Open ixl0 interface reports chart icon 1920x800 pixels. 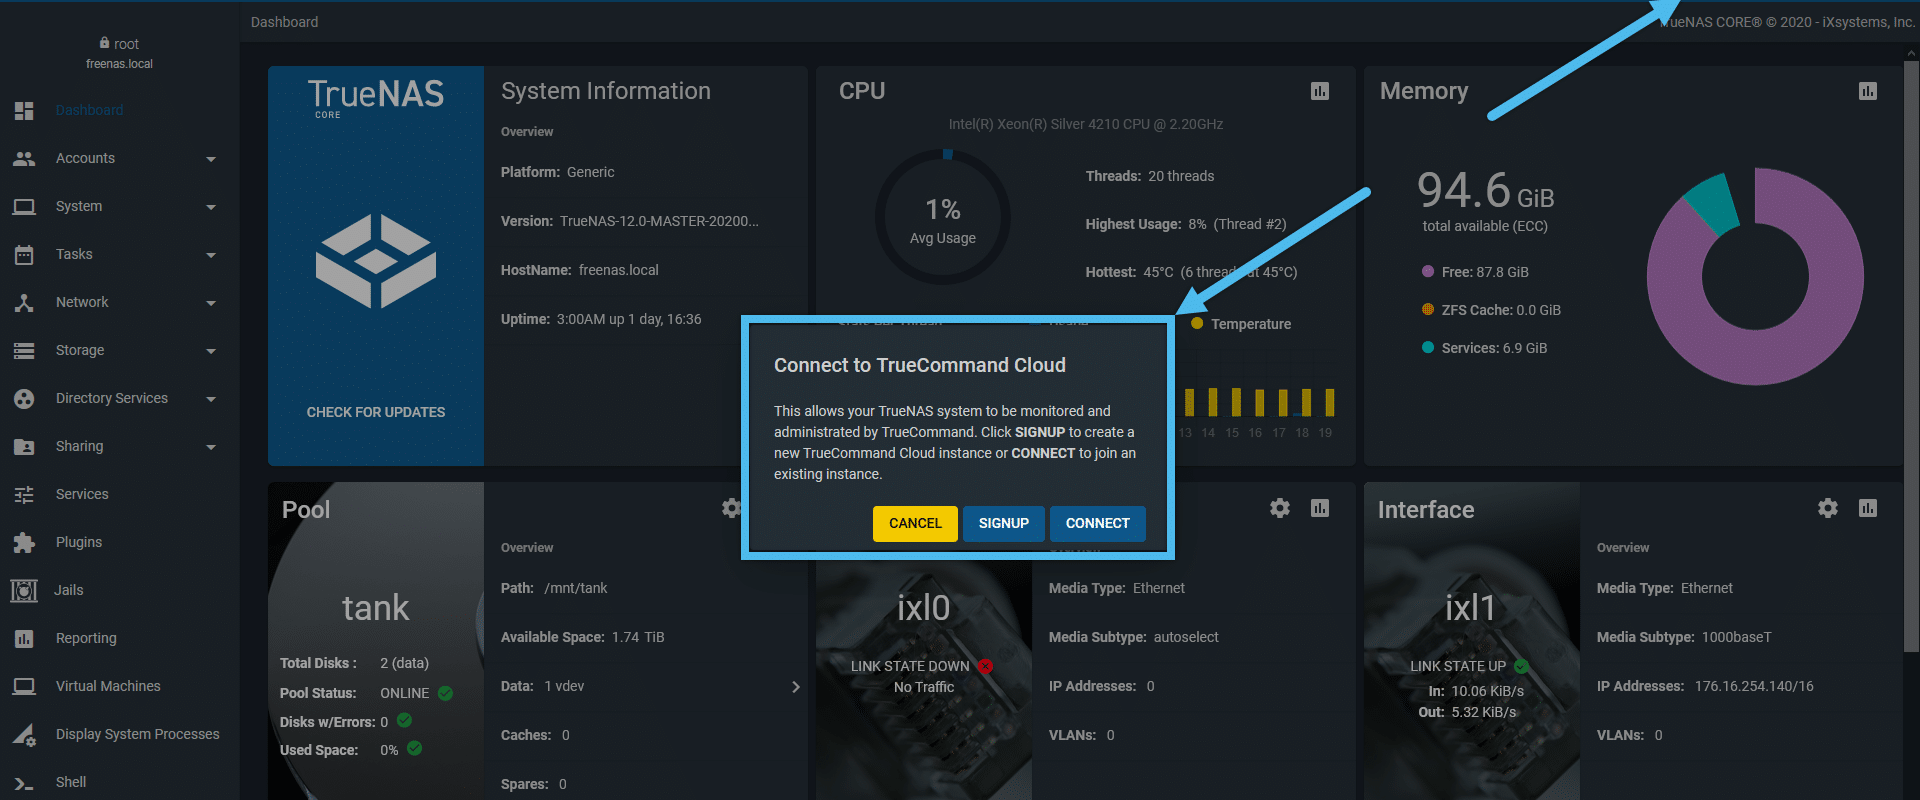tap(1320, 508)
